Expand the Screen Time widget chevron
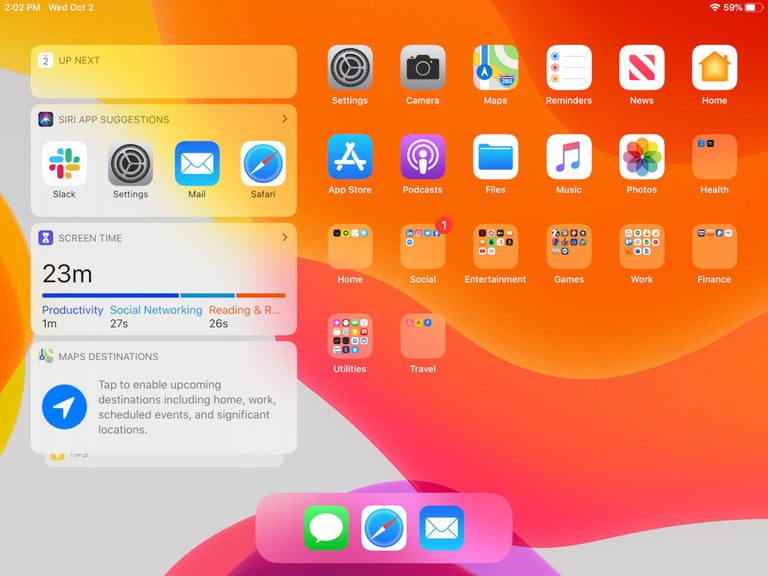 coord(285,238)
